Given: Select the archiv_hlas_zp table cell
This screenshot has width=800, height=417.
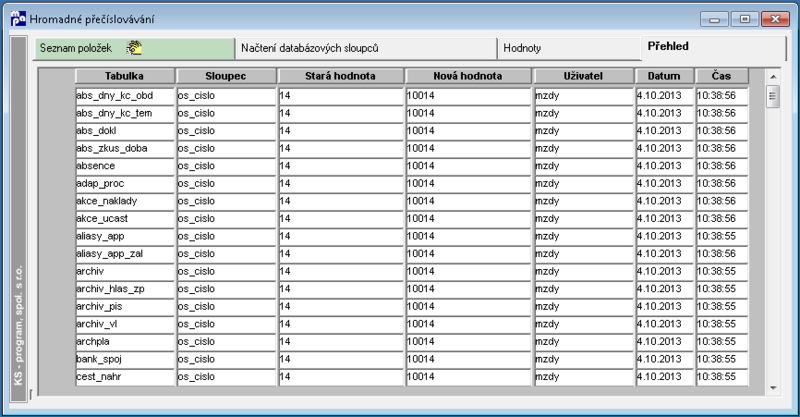Looking at the screenshot, I should [125, 289].
